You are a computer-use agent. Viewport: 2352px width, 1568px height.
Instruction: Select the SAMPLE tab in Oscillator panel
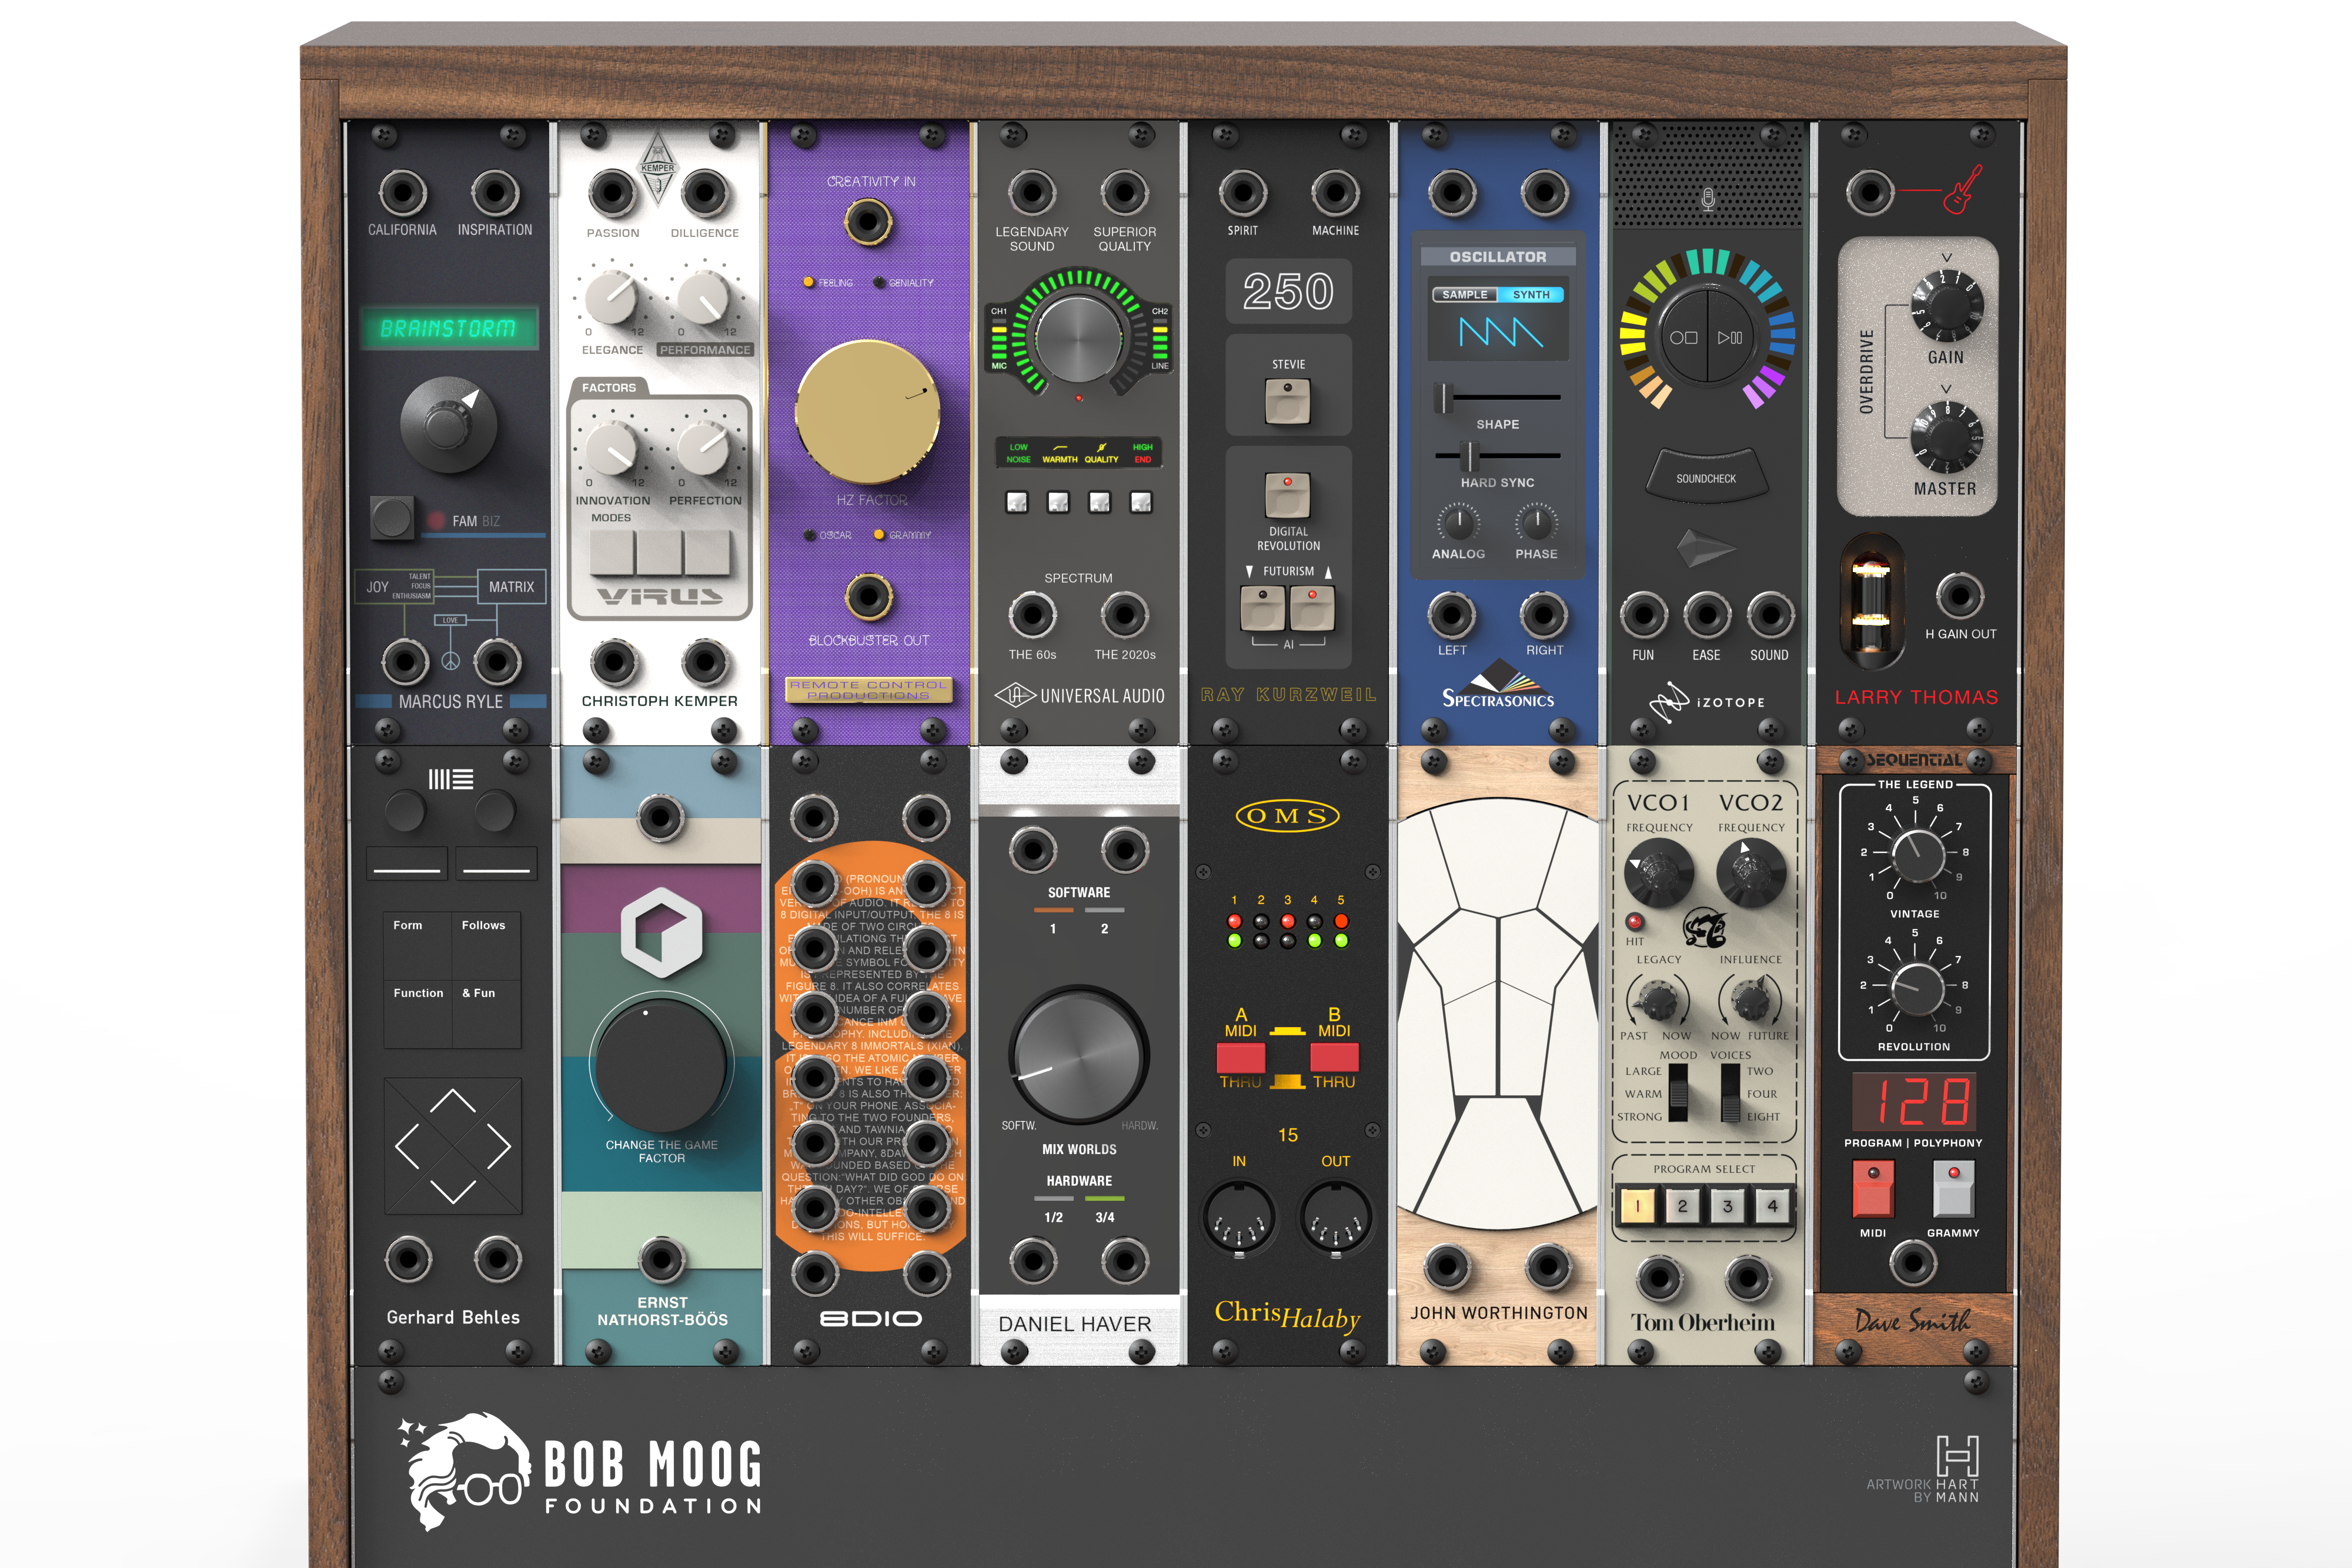[x=1464, y=295]
